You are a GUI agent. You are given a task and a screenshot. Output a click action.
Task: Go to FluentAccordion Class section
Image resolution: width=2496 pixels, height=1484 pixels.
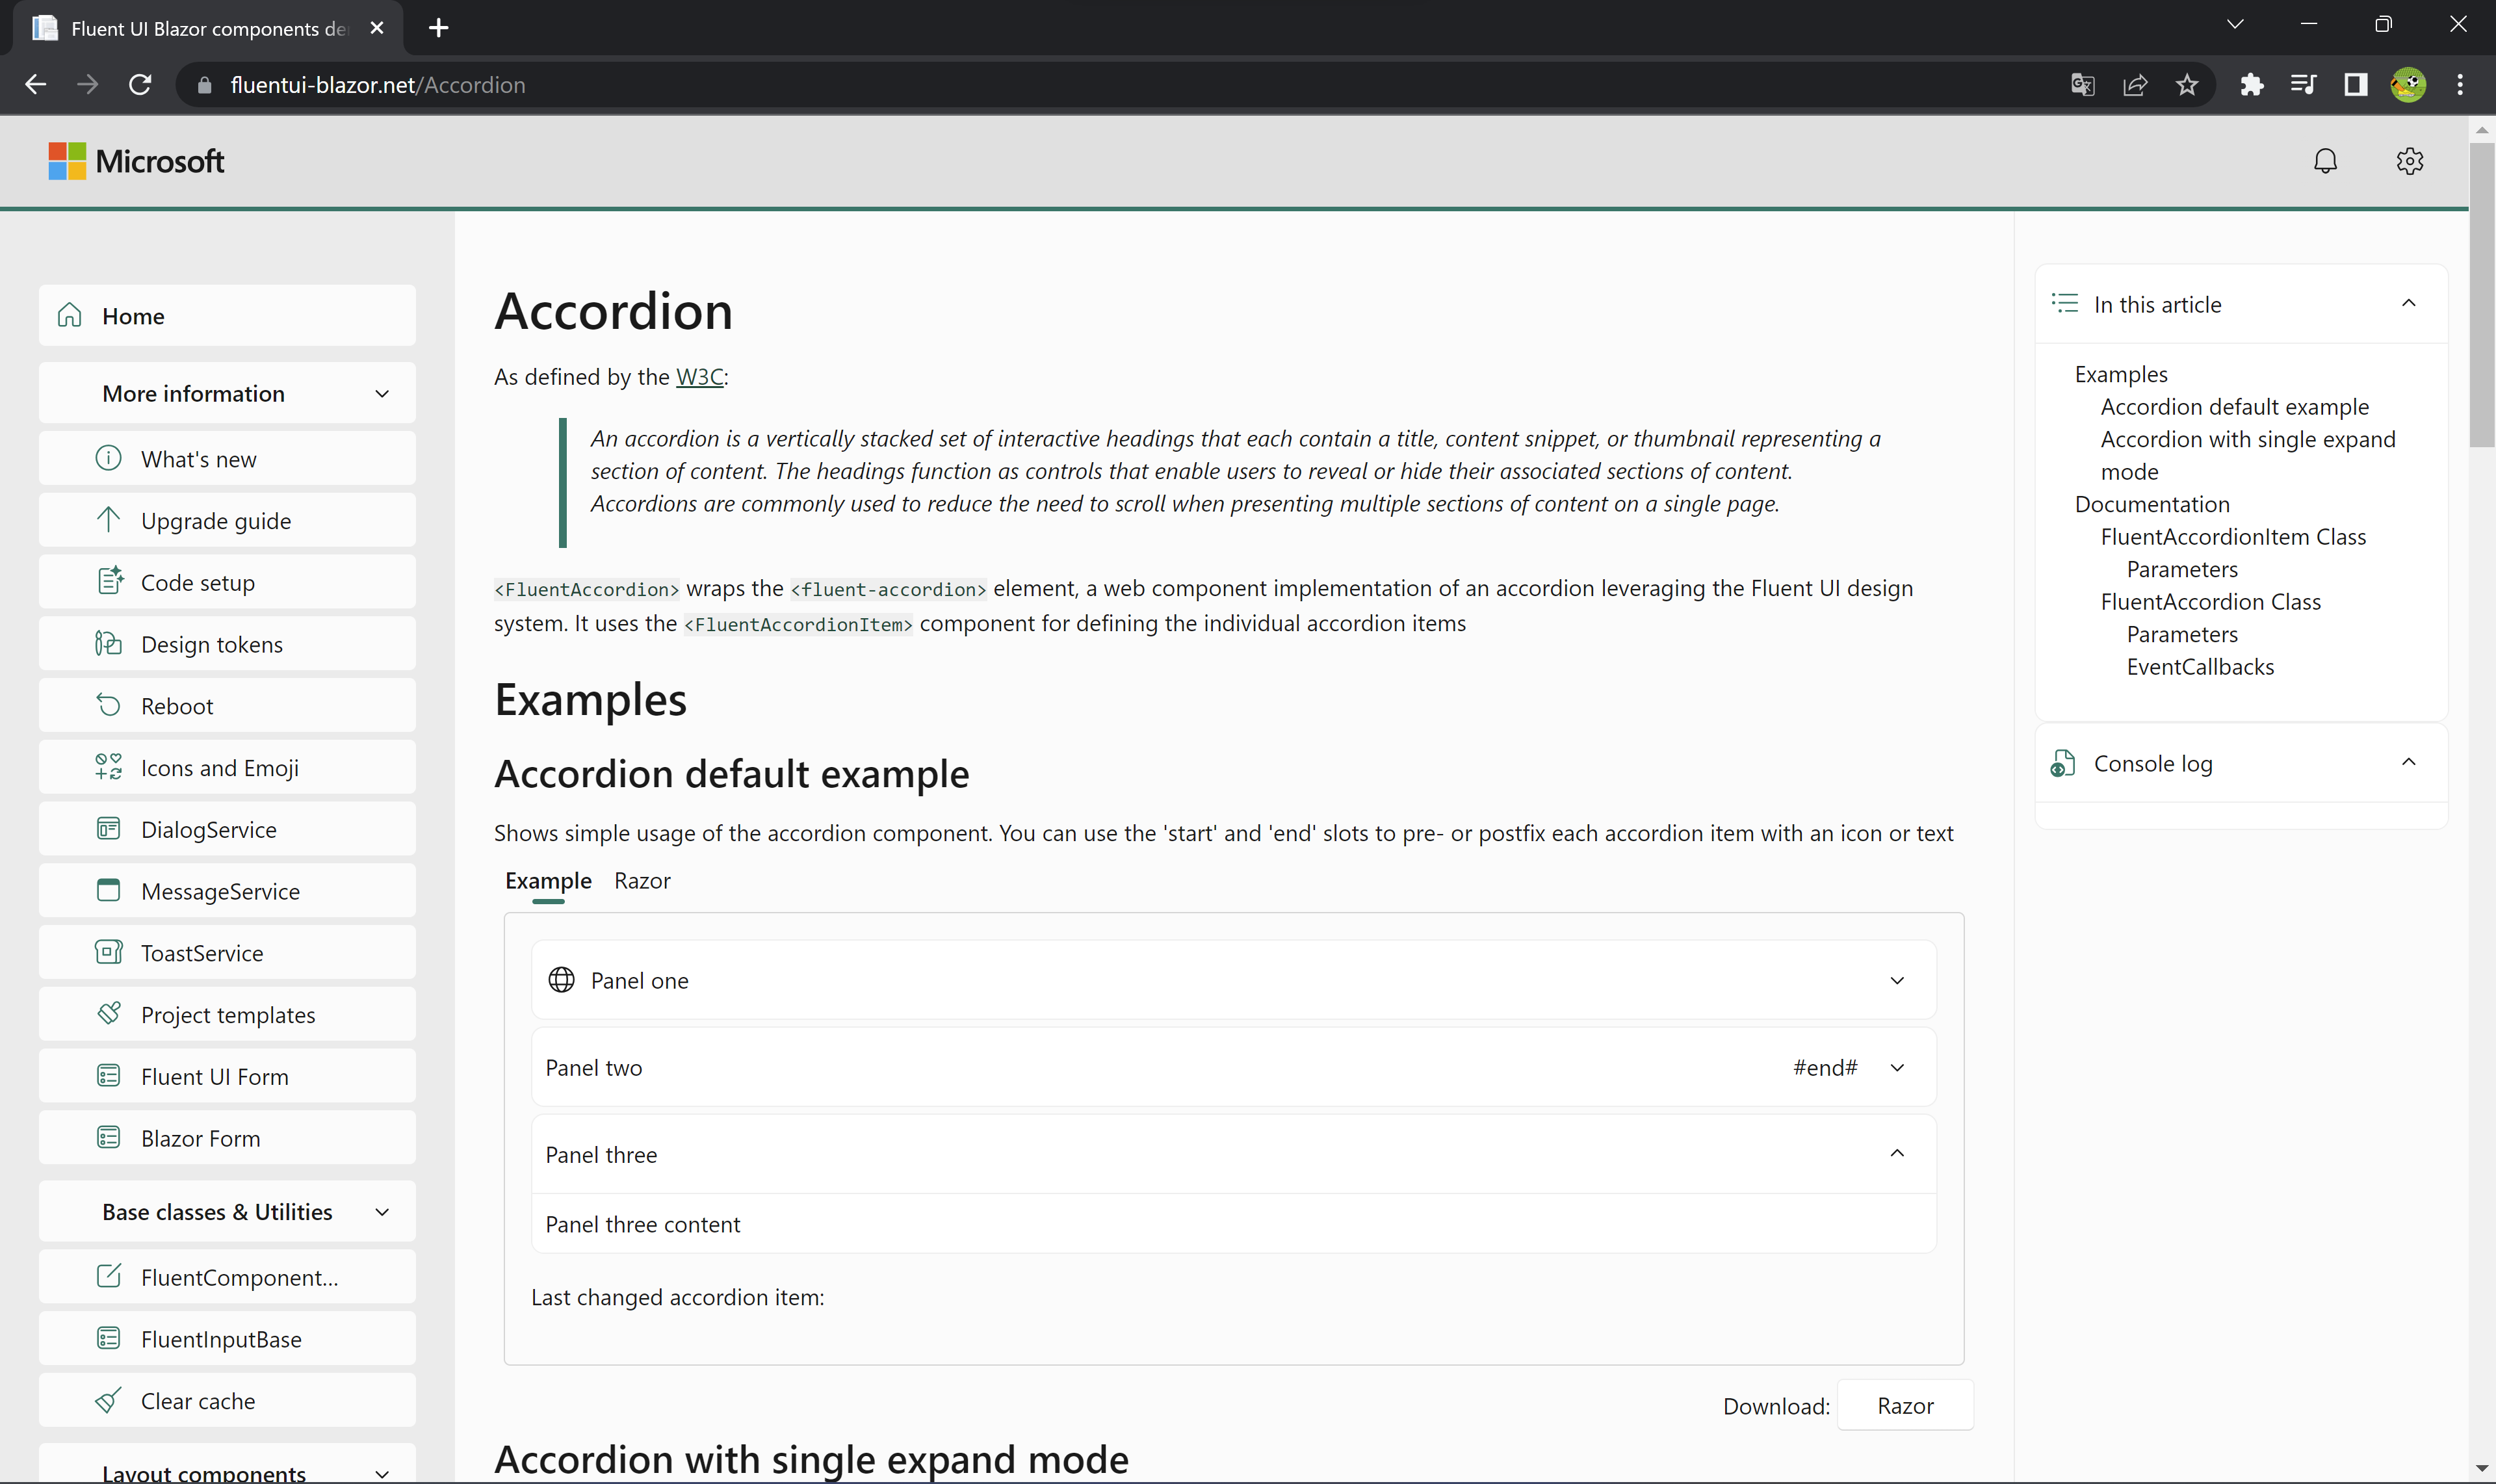click(x=2210, y=602)
